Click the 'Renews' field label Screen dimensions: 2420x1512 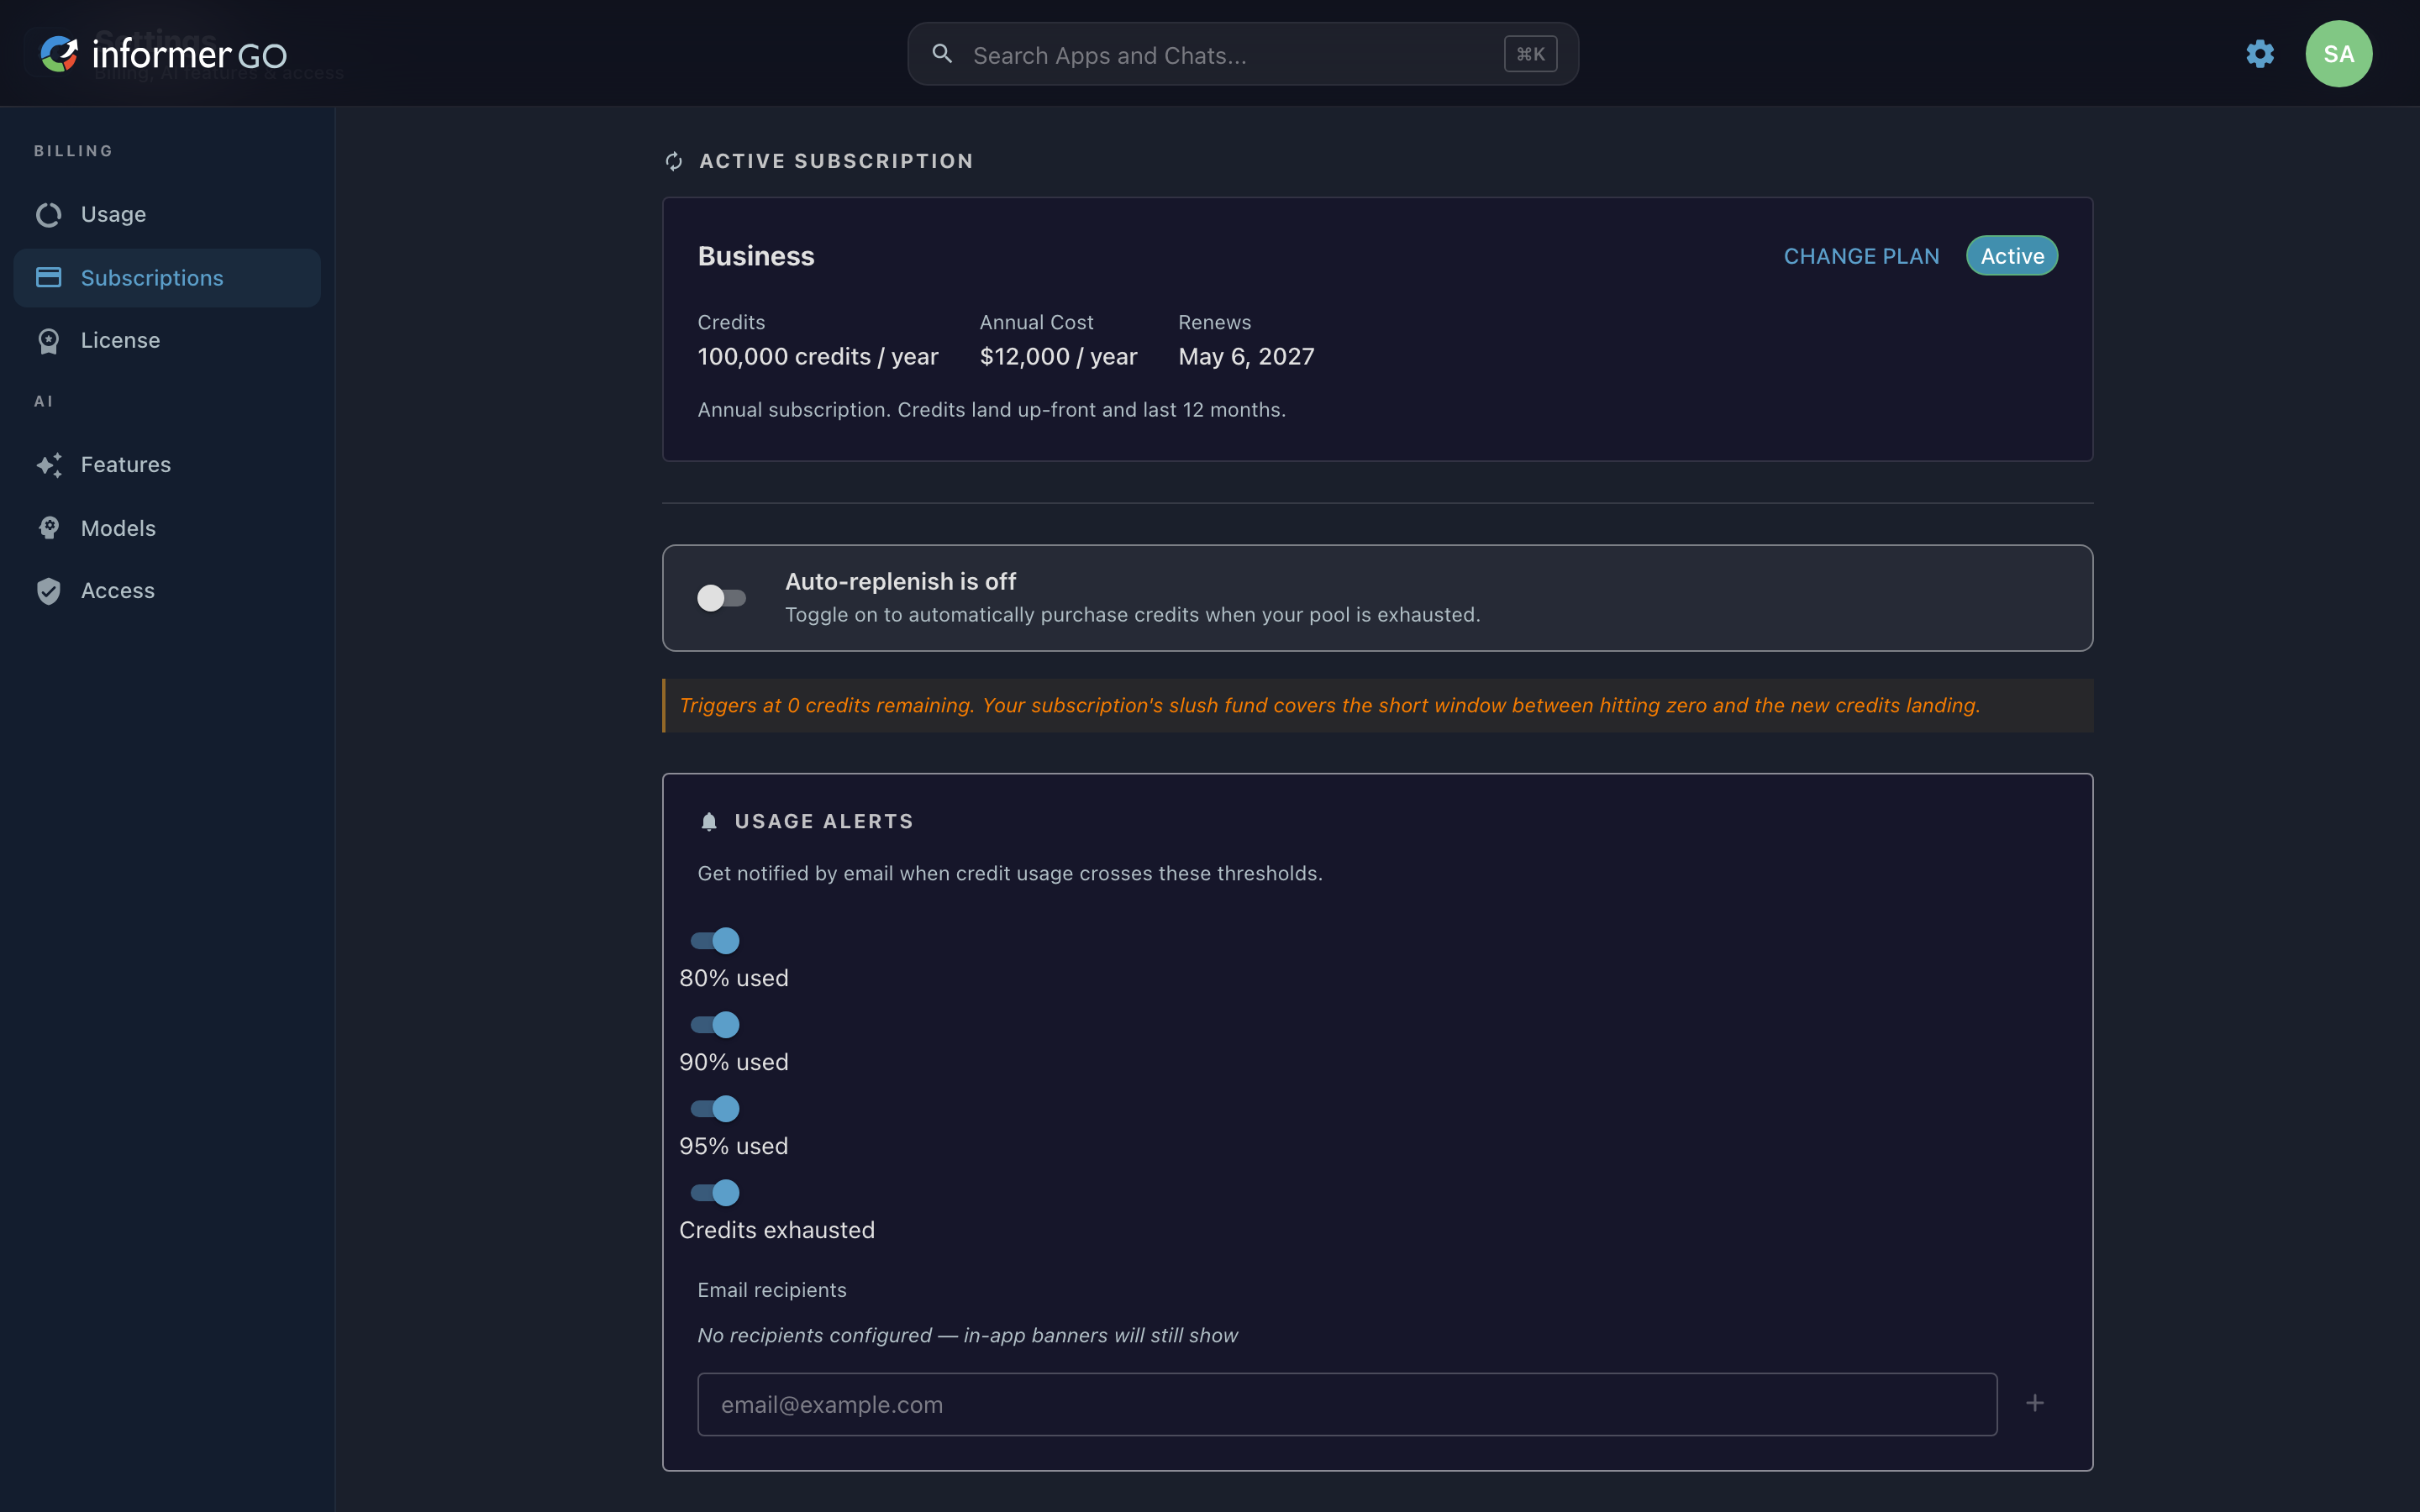[x=1214, y=323]
